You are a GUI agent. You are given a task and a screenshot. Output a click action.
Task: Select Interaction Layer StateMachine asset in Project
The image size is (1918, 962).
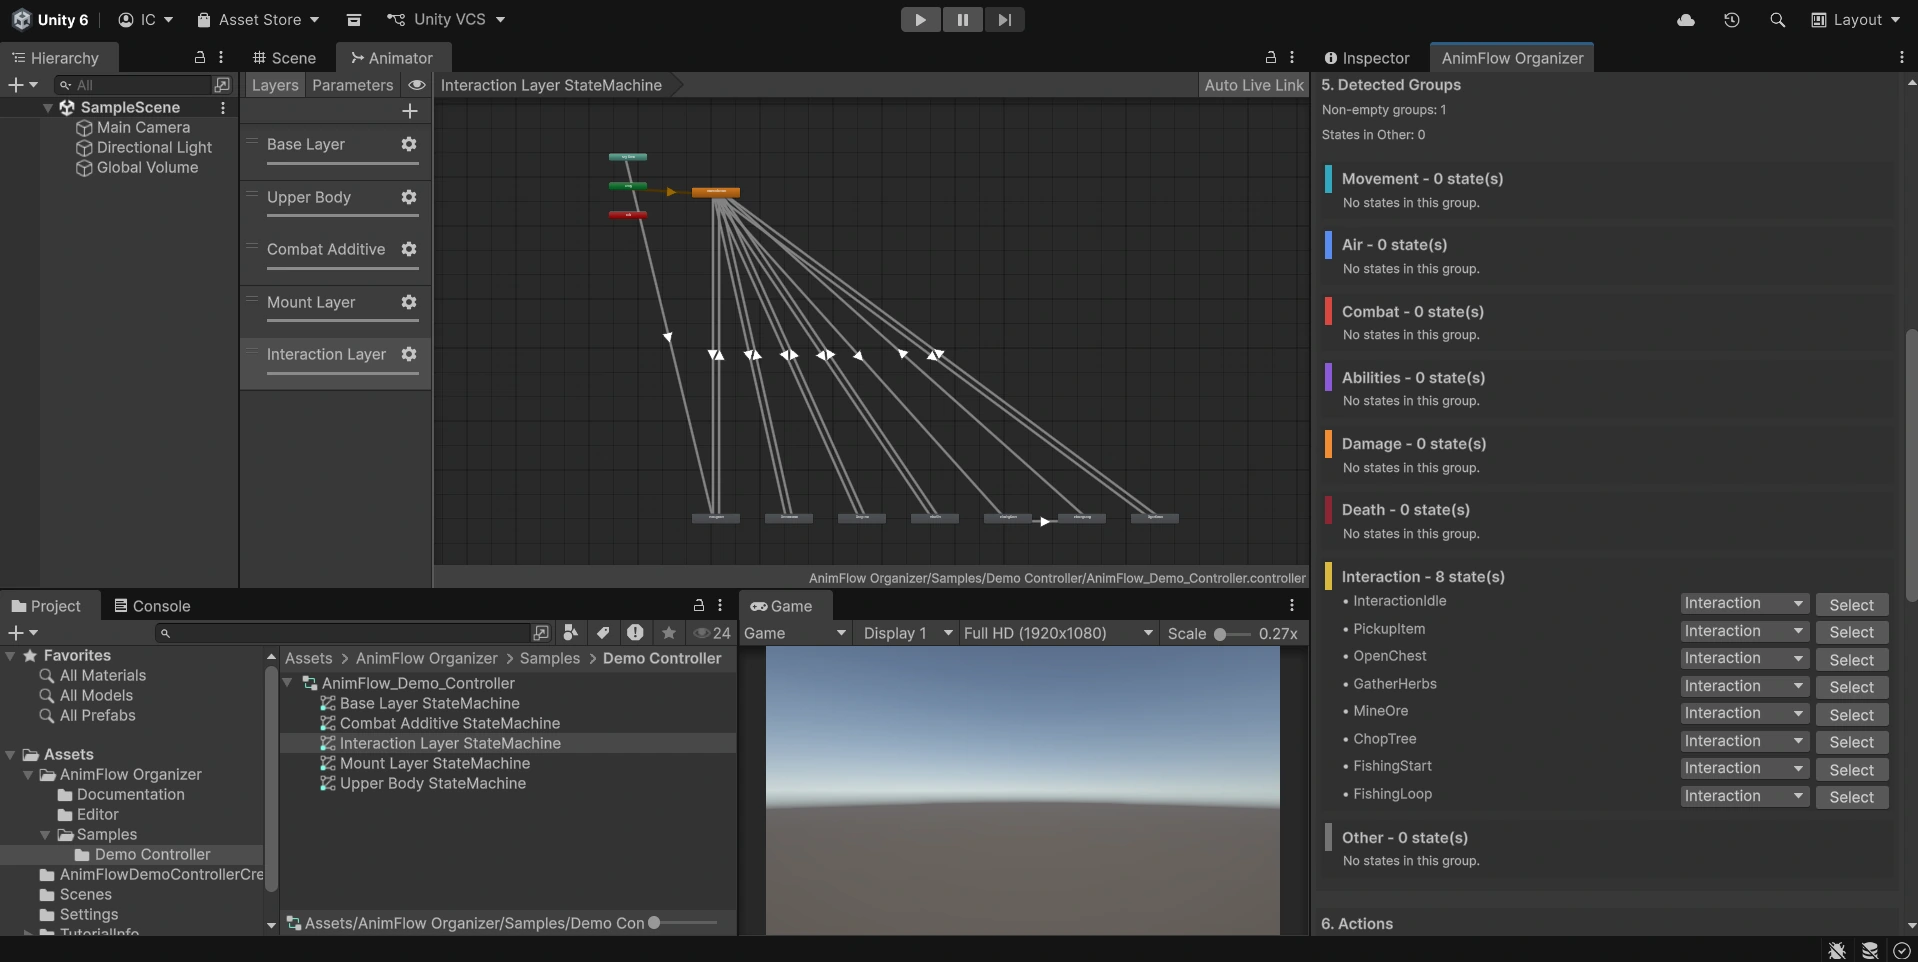point(450,743)
